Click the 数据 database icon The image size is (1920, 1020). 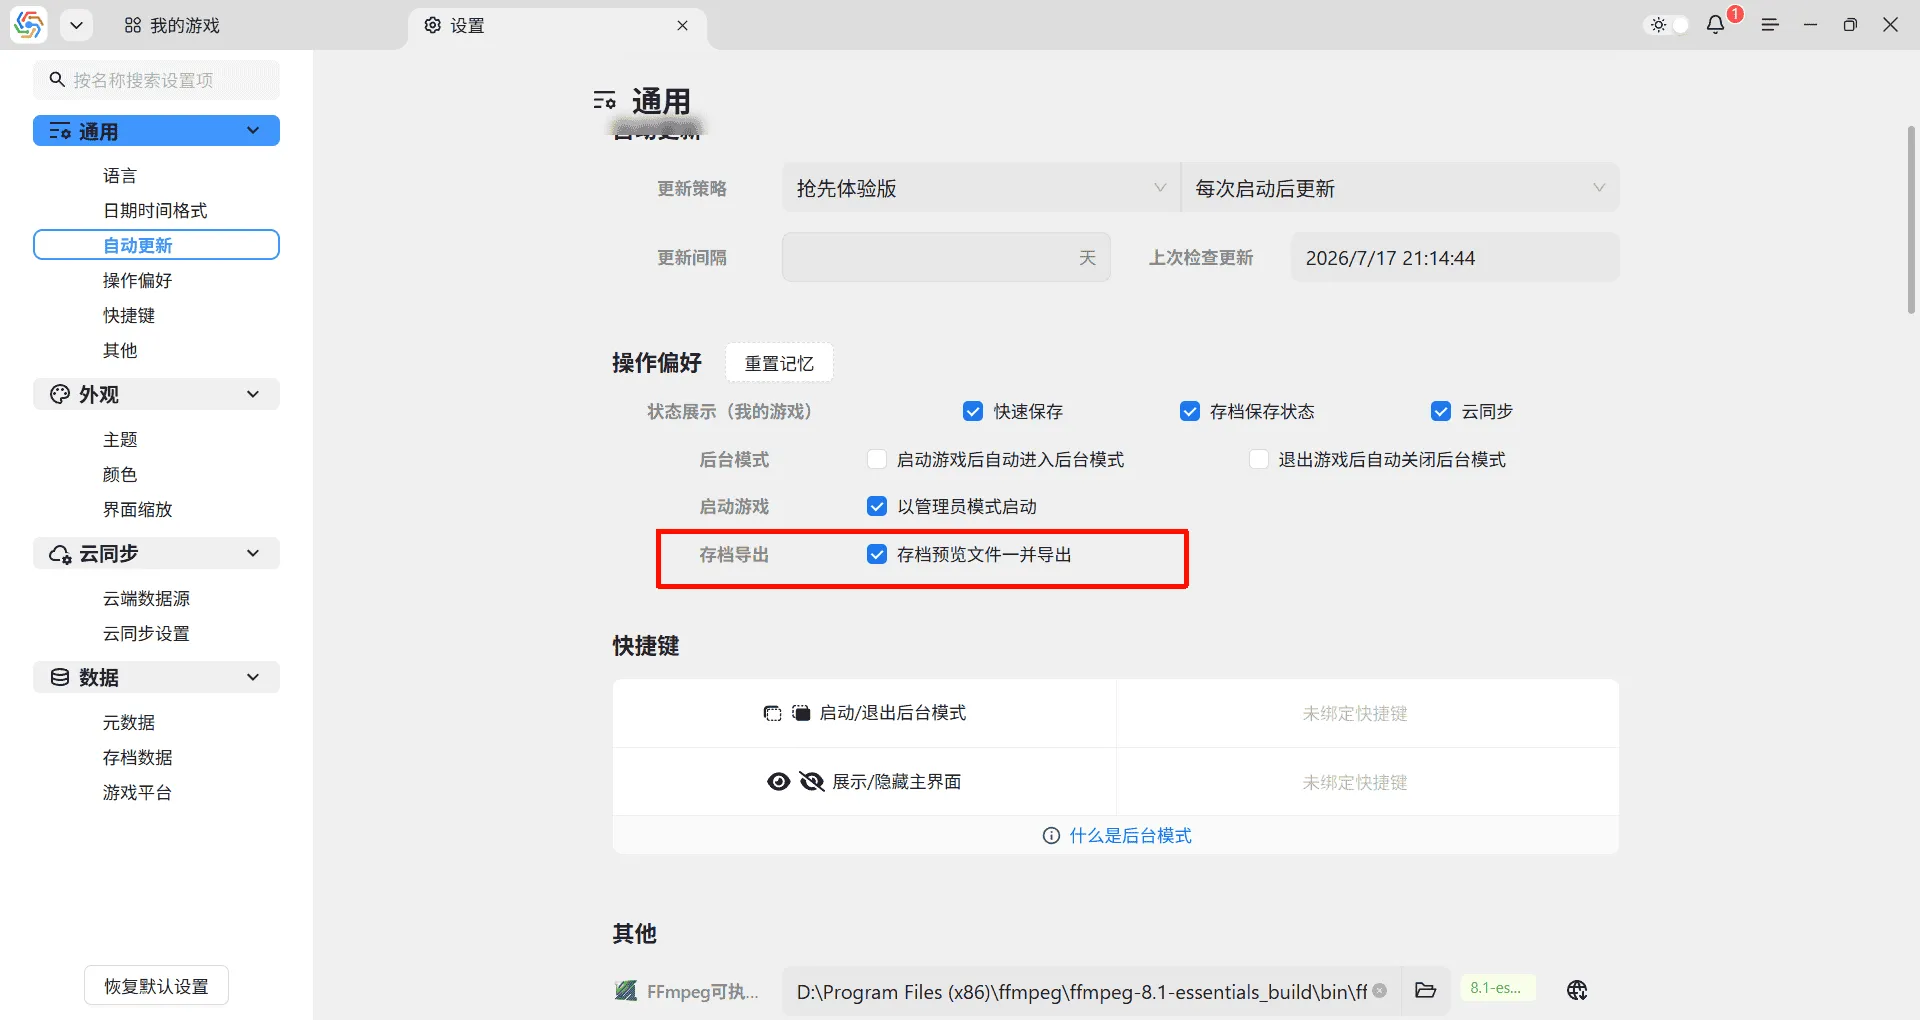[60, 677]
